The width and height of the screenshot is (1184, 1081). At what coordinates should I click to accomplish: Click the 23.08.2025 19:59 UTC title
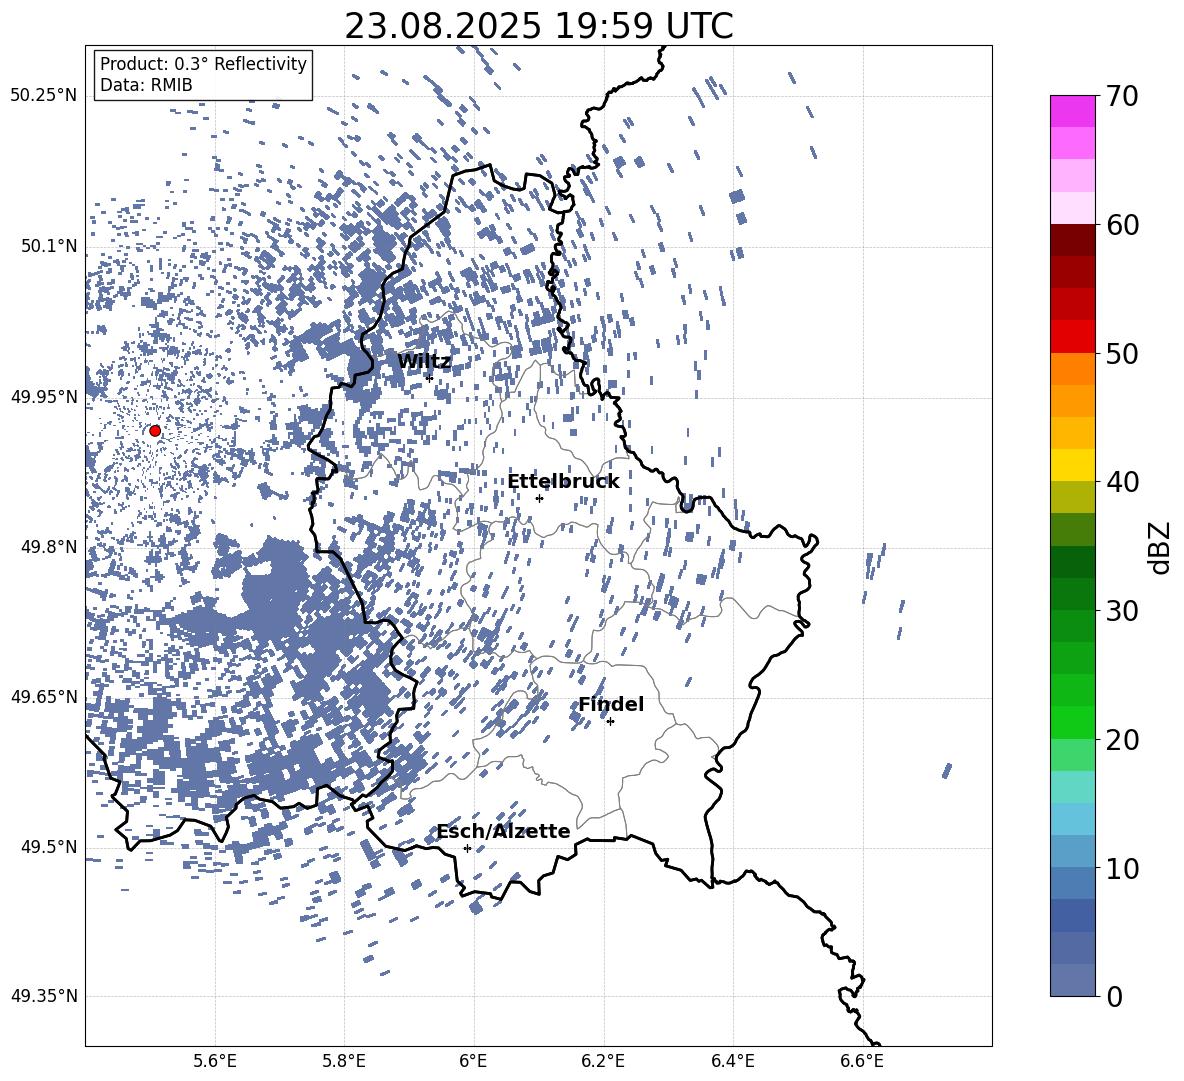click(538, 26)
